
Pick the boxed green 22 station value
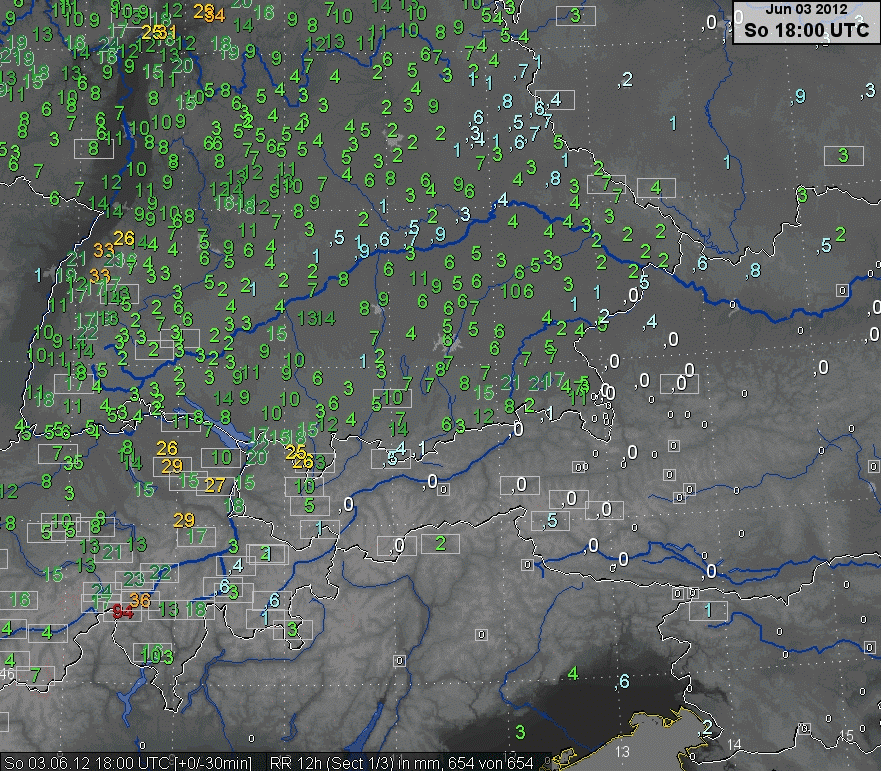pos(160,573)
